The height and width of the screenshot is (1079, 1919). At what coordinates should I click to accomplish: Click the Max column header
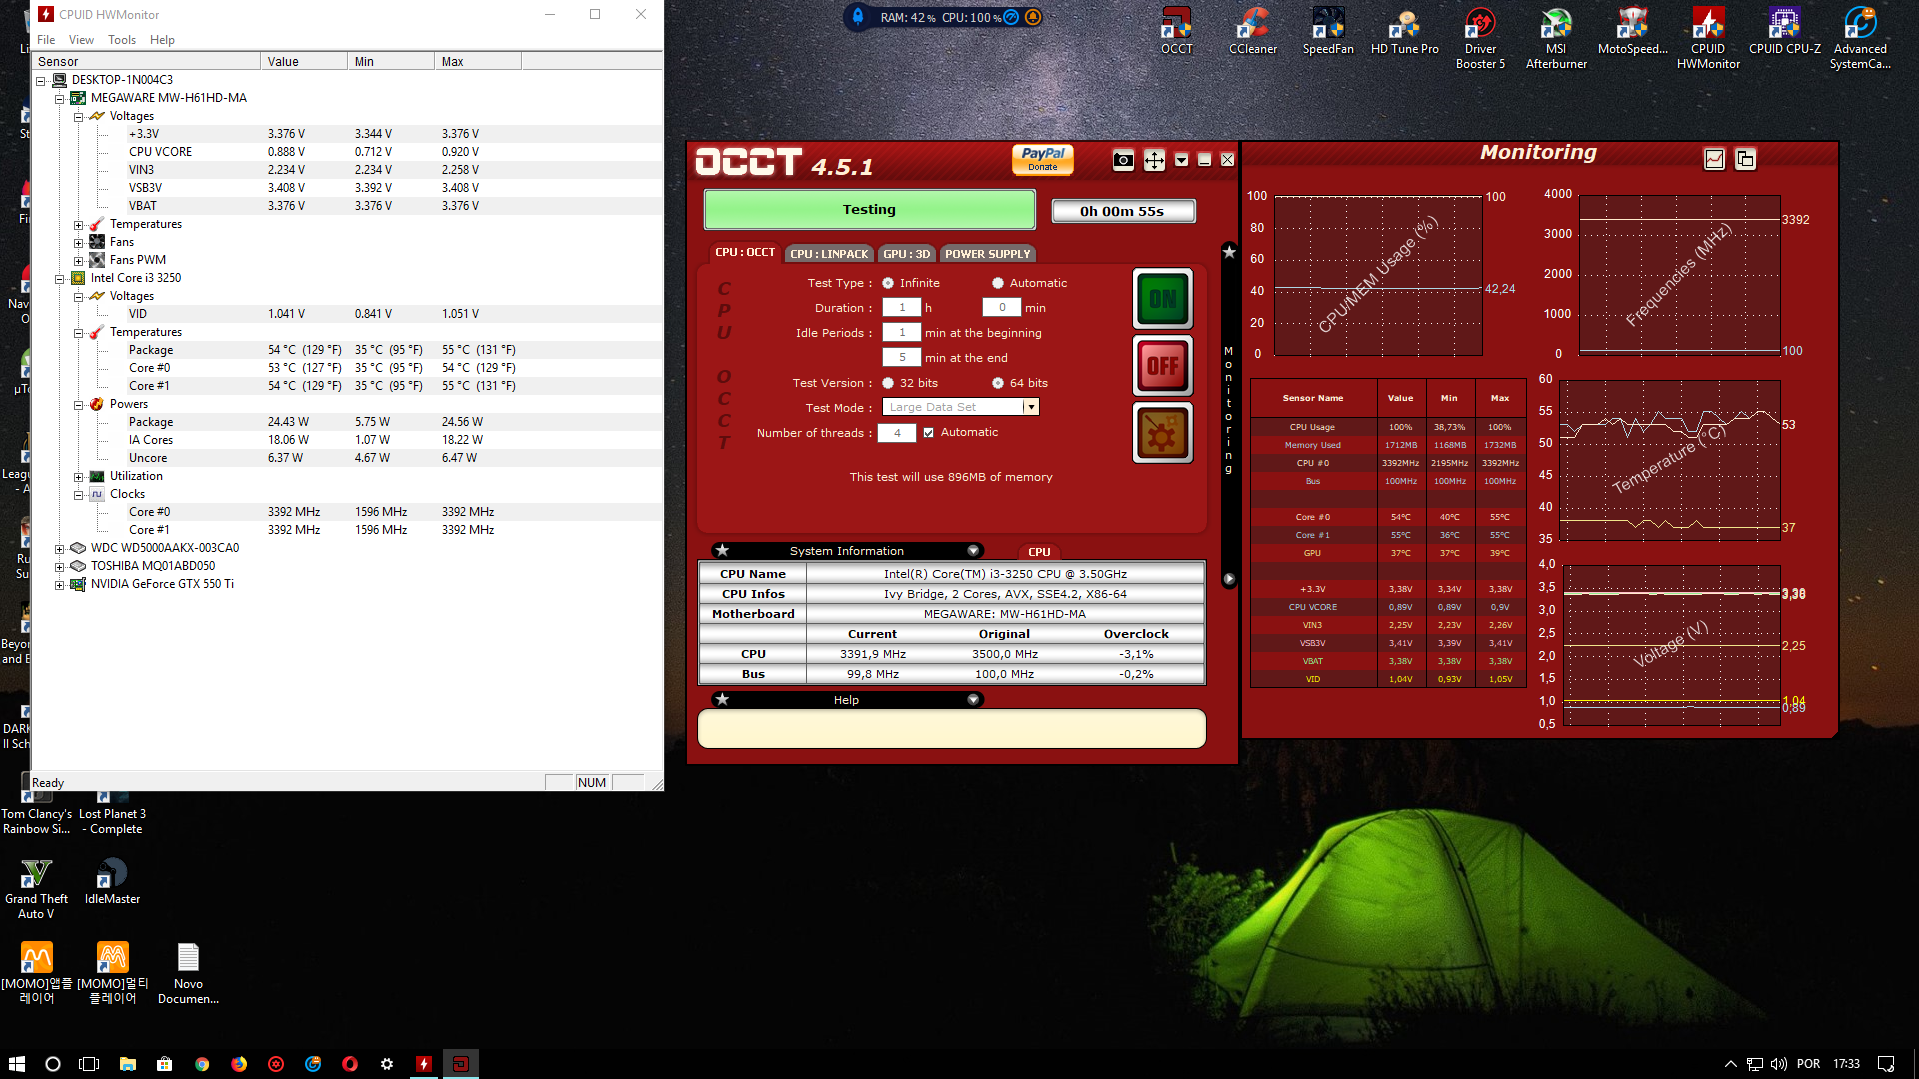(477, 62)
